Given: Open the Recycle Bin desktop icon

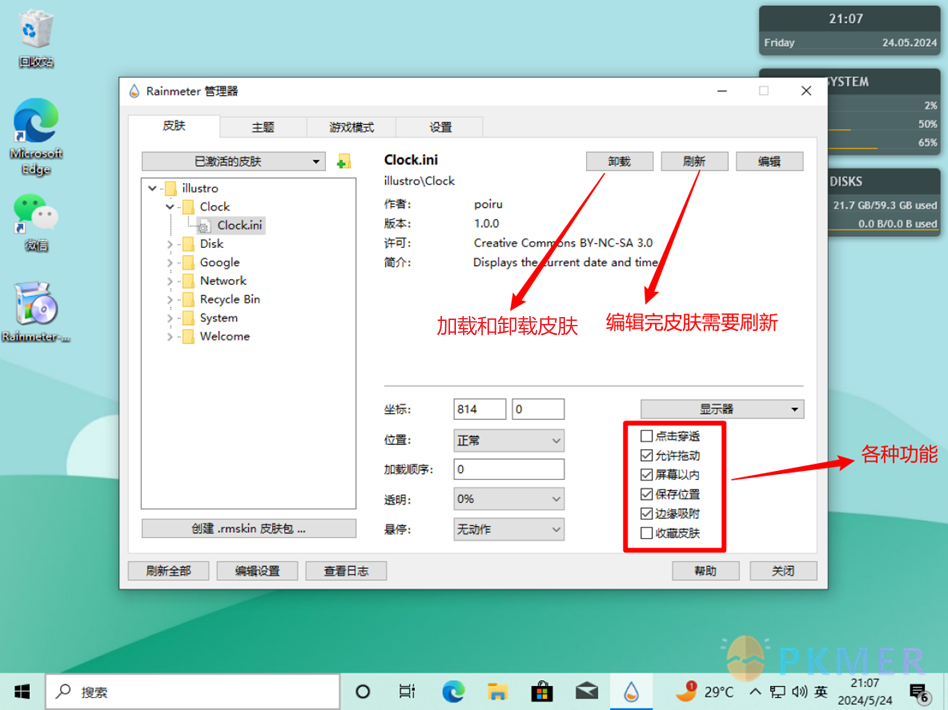Looking at the screenshot, I should (x=36, y=37).
